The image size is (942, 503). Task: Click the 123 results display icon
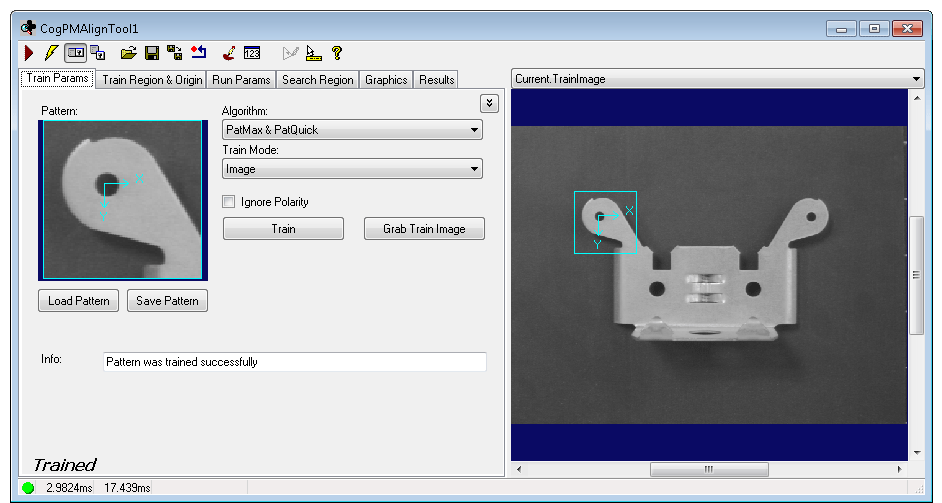coord(252,53)
